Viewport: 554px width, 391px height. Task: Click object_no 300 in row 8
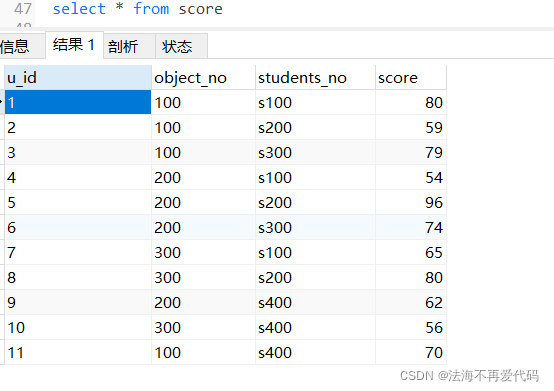[203, 278]
